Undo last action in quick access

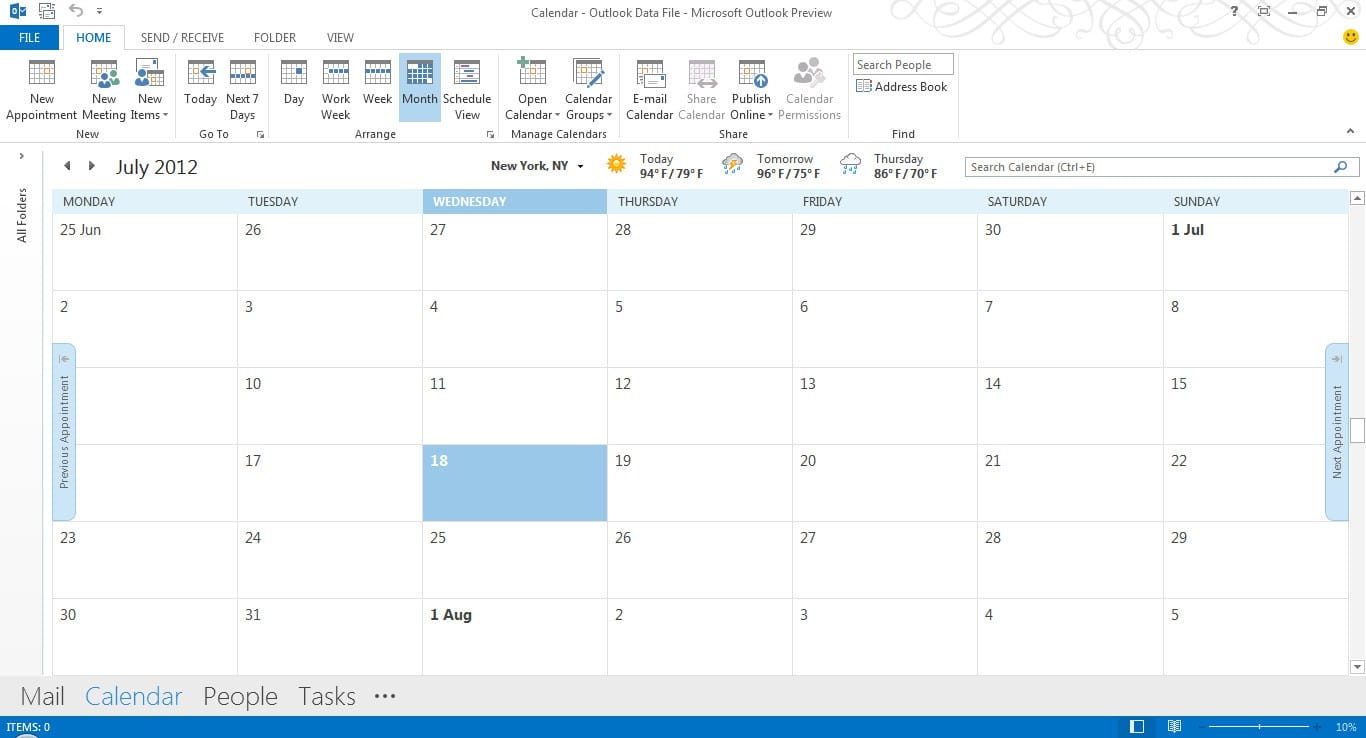76,12
